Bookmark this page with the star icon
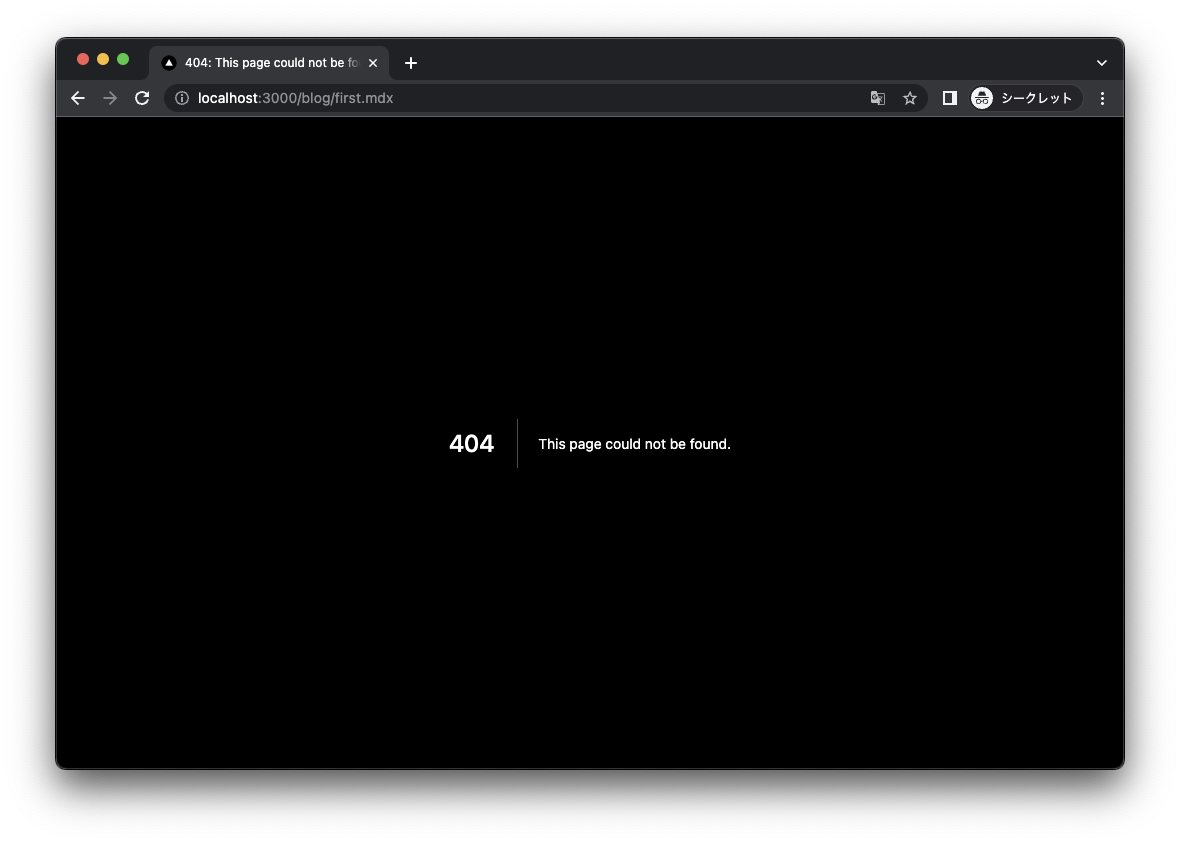 910,99
